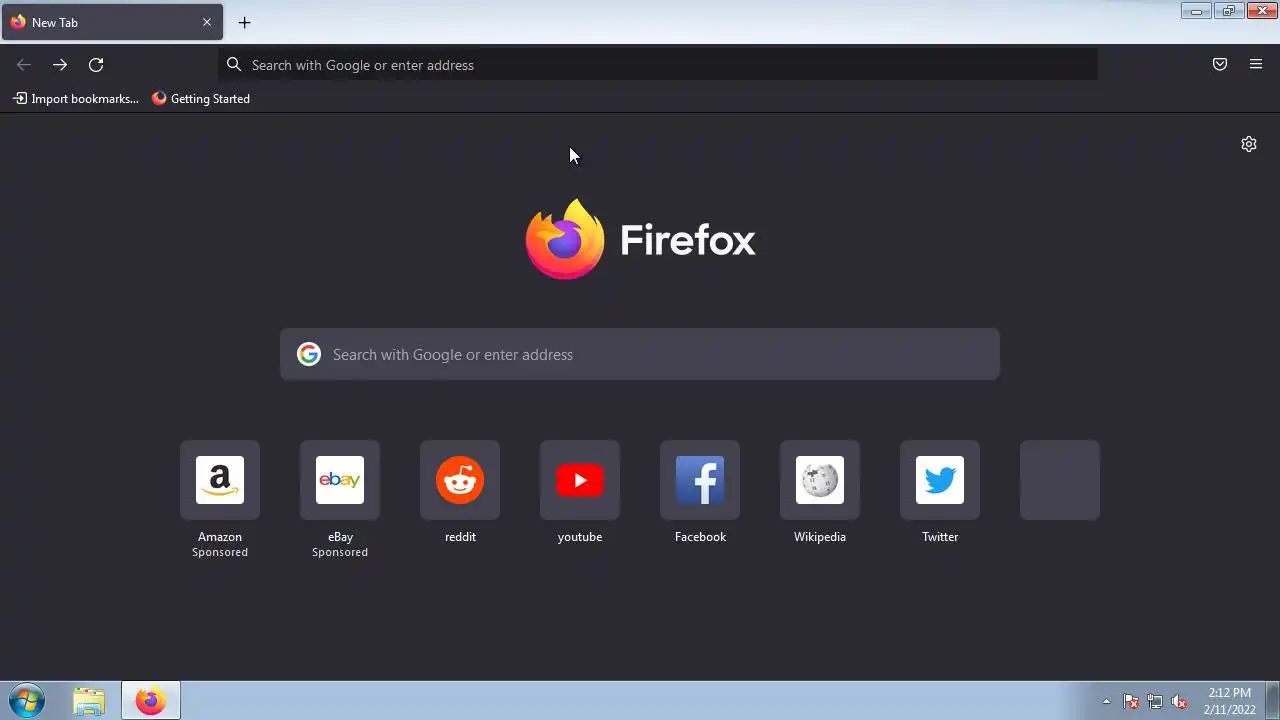1280x720 pixels.
Task: Save to Pocket icon in toolbar
Action: pyautogui.click(x=1220, y=65)
